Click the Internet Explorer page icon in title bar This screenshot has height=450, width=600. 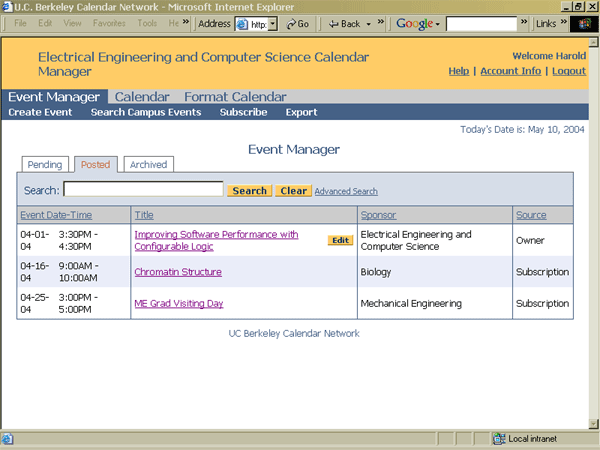7,7
